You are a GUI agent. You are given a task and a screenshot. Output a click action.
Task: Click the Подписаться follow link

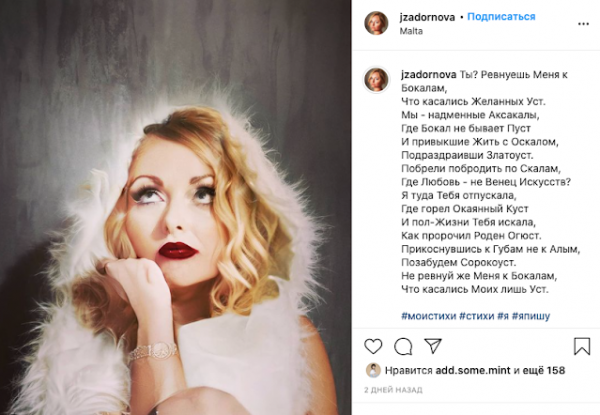coord(501,17)
